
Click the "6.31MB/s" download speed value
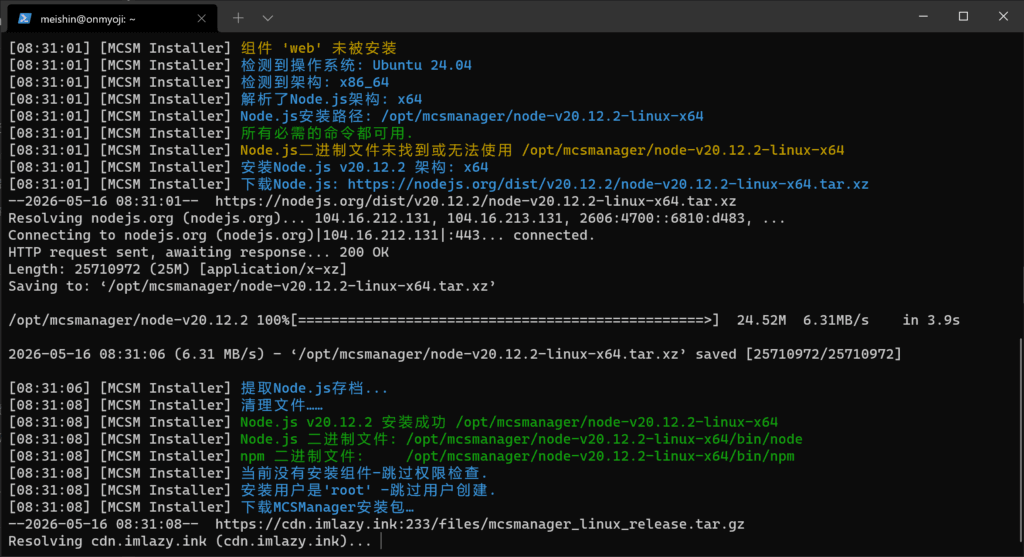[836, 320]
